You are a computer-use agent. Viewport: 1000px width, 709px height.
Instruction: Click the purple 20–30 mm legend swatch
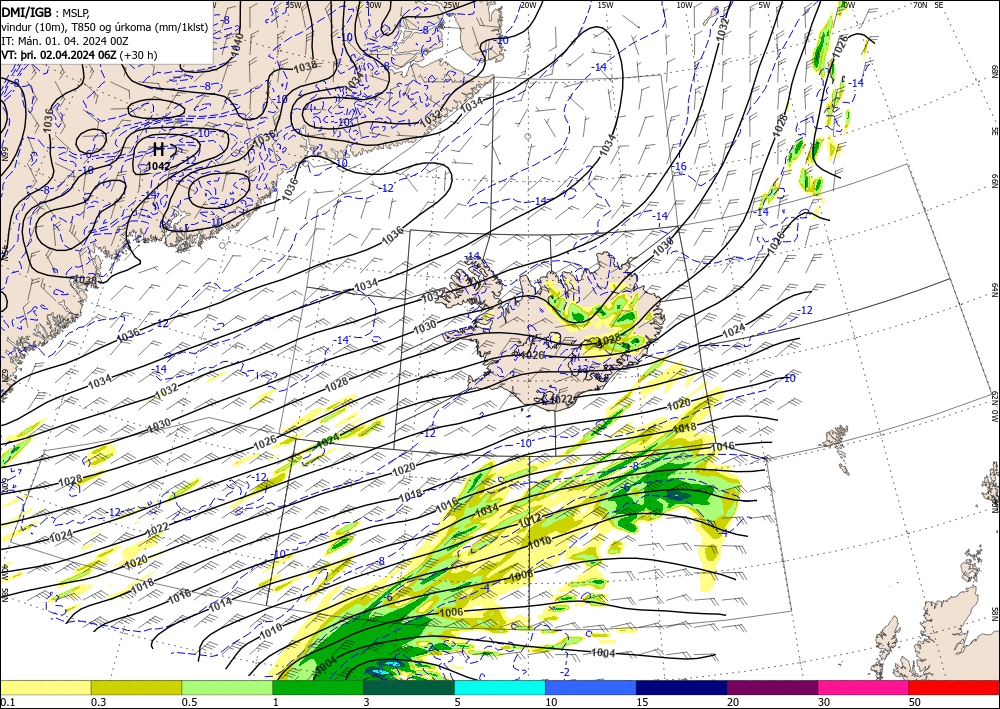(772, 687)
